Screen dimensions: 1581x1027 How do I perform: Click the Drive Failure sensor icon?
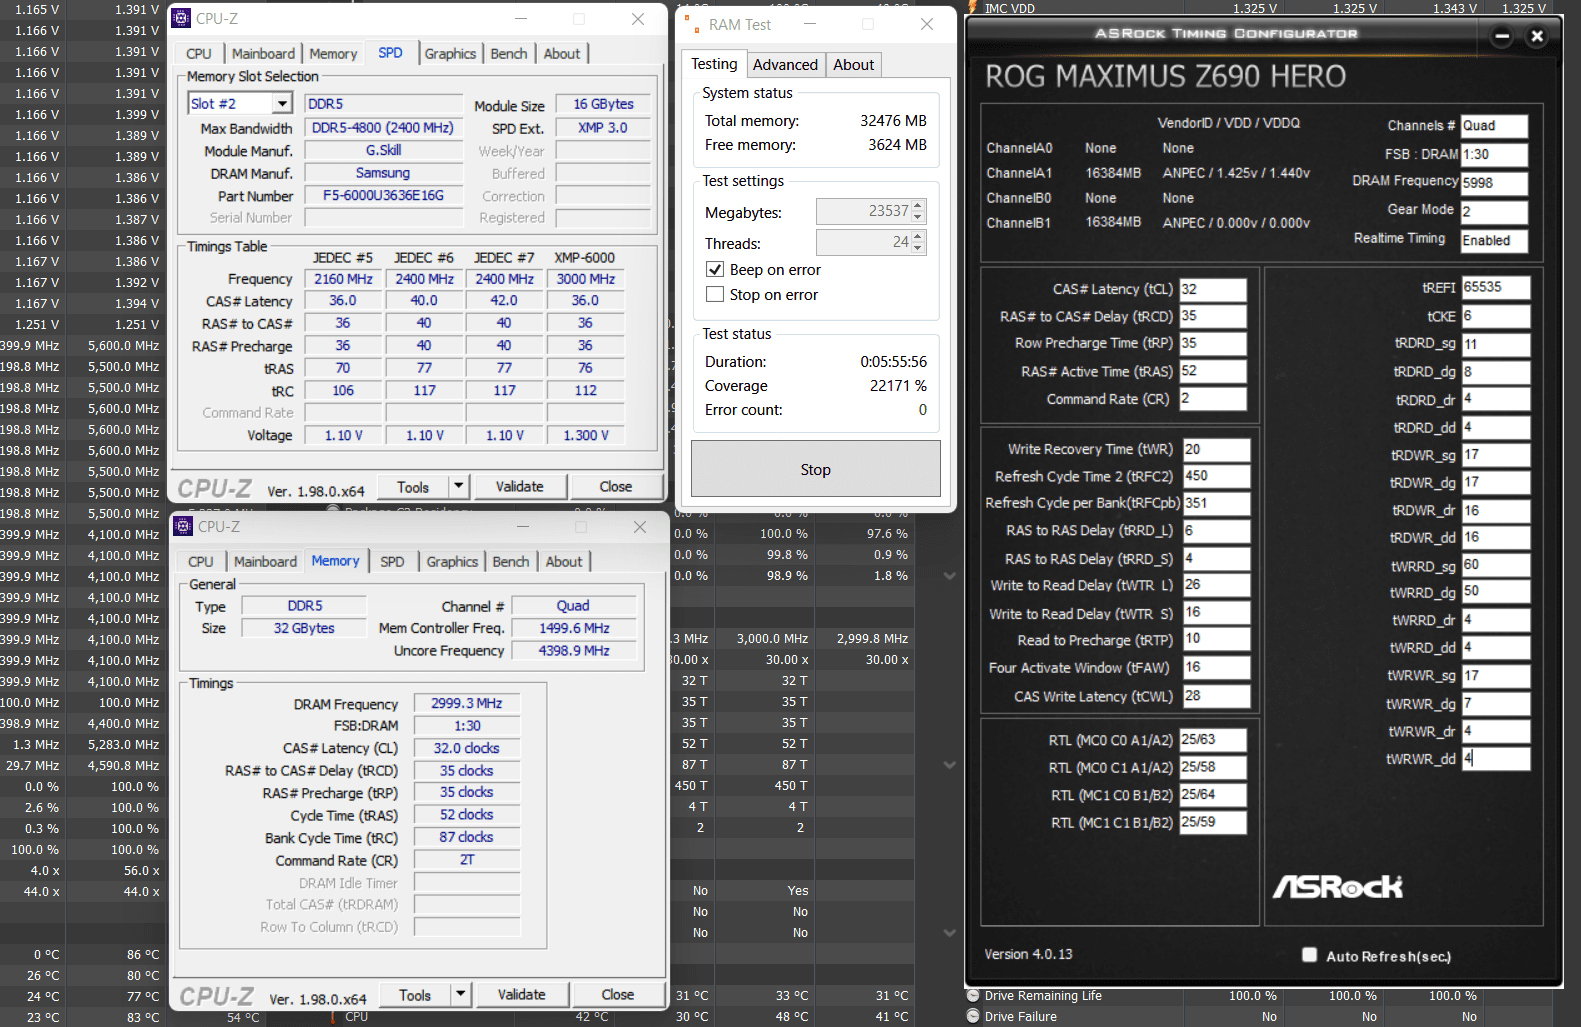(x=973, y=1016)
